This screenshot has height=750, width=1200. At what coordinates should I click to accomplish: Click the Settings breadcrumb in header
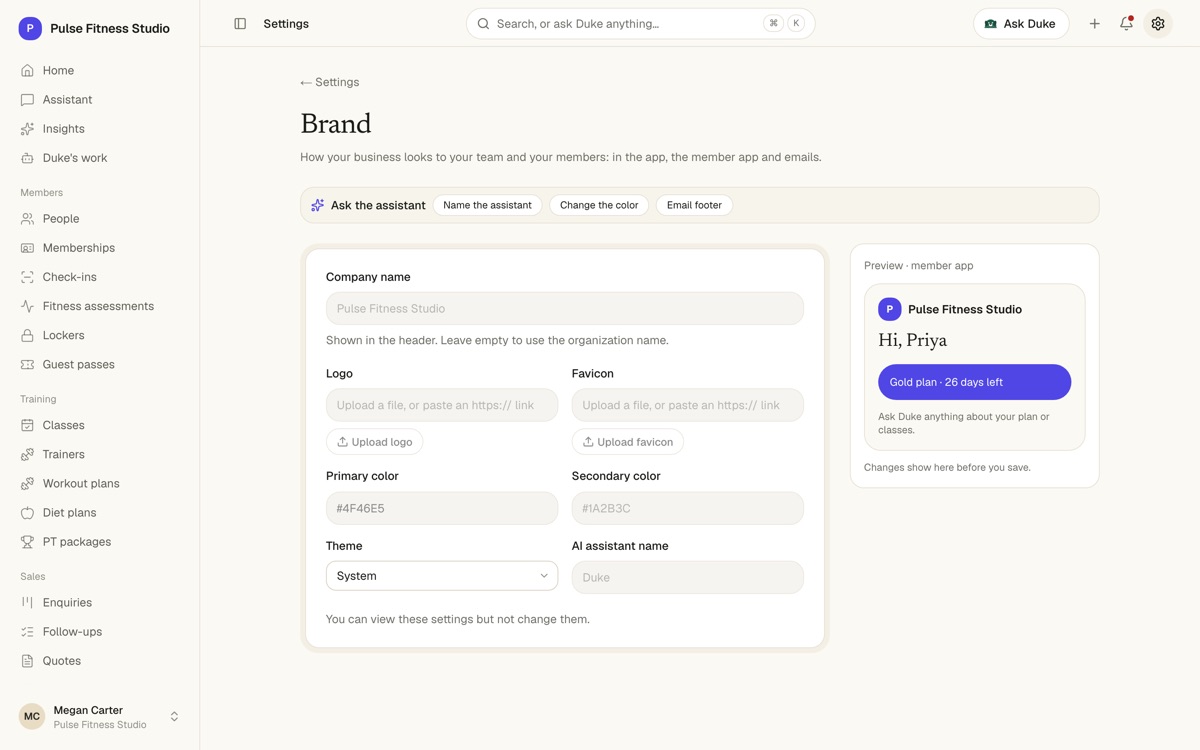(x=286, y=24)
